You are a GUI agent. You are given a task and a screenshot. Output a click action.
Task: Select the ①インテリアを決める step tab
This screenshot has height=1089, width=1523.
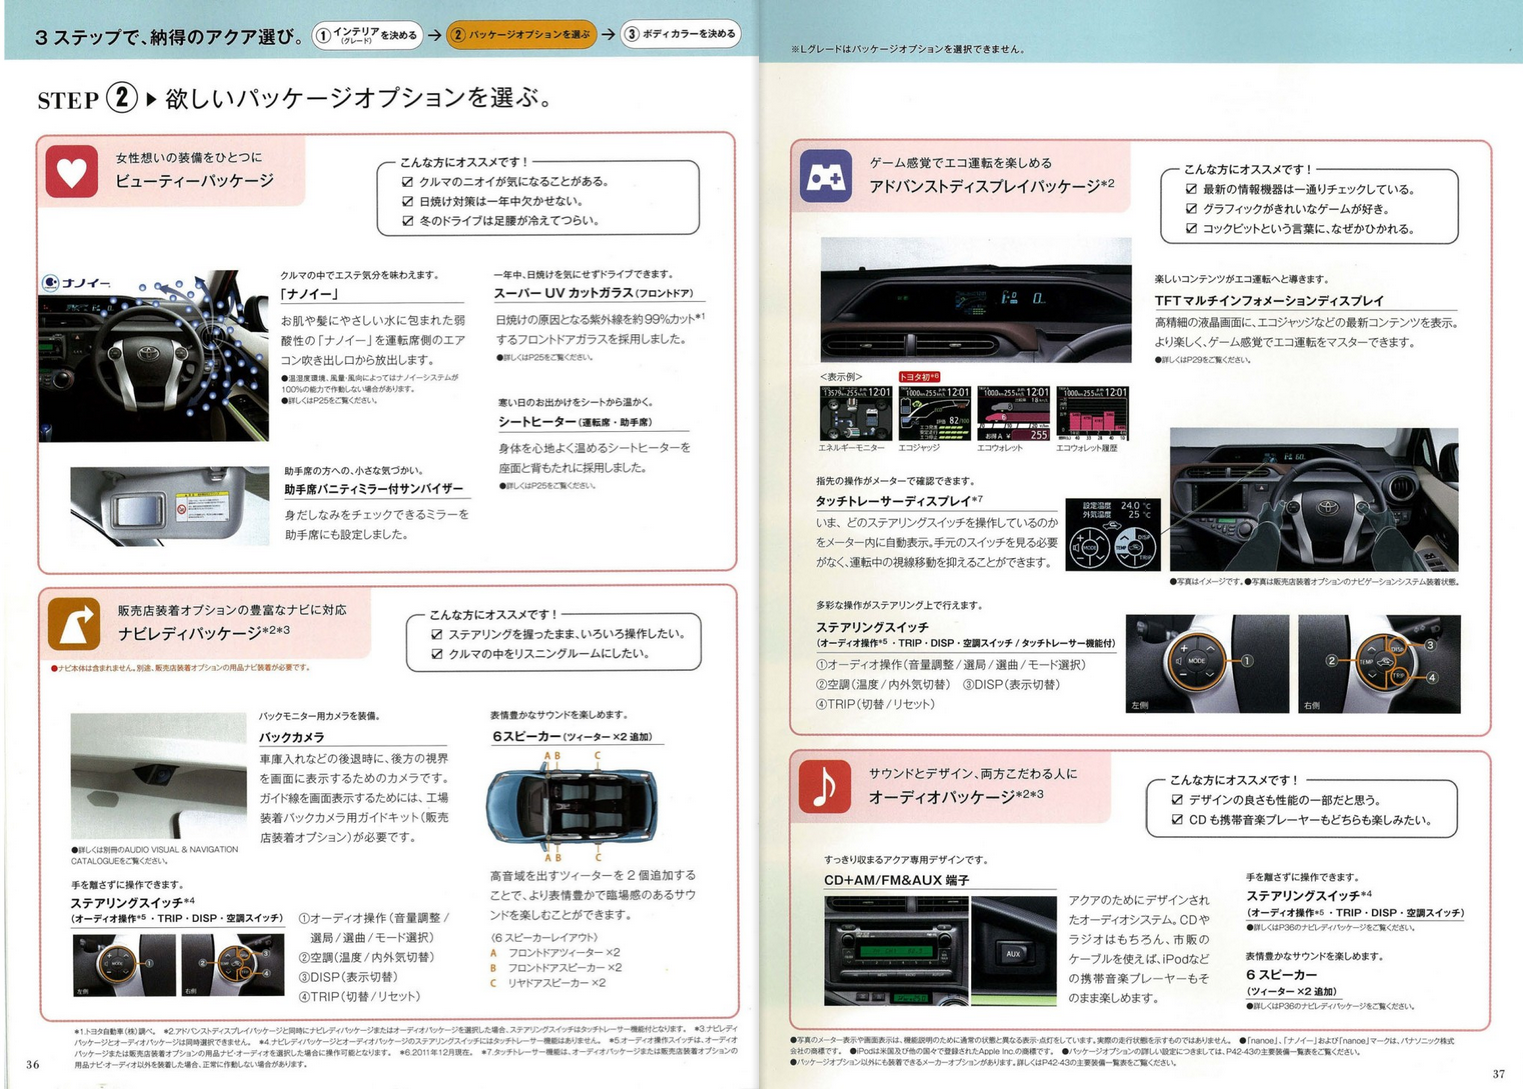(367, 35)
